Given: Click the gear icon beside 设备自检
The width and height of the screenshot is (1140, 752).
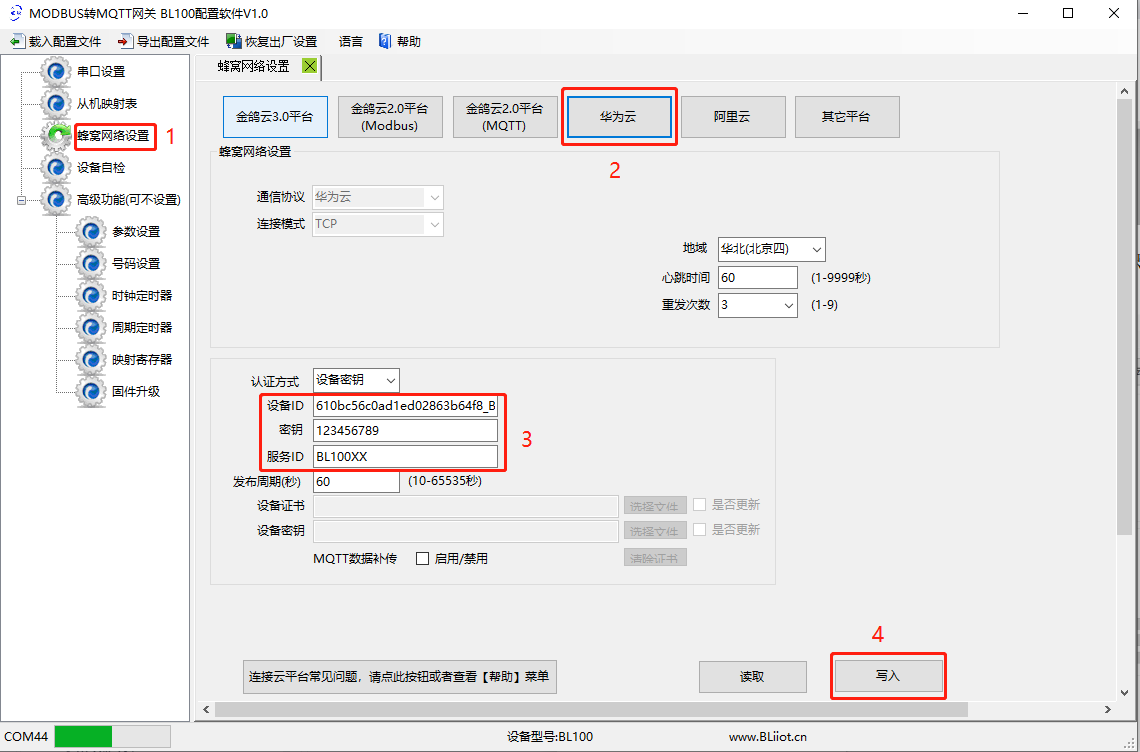Looking at the screenshot, I should 55,167.
